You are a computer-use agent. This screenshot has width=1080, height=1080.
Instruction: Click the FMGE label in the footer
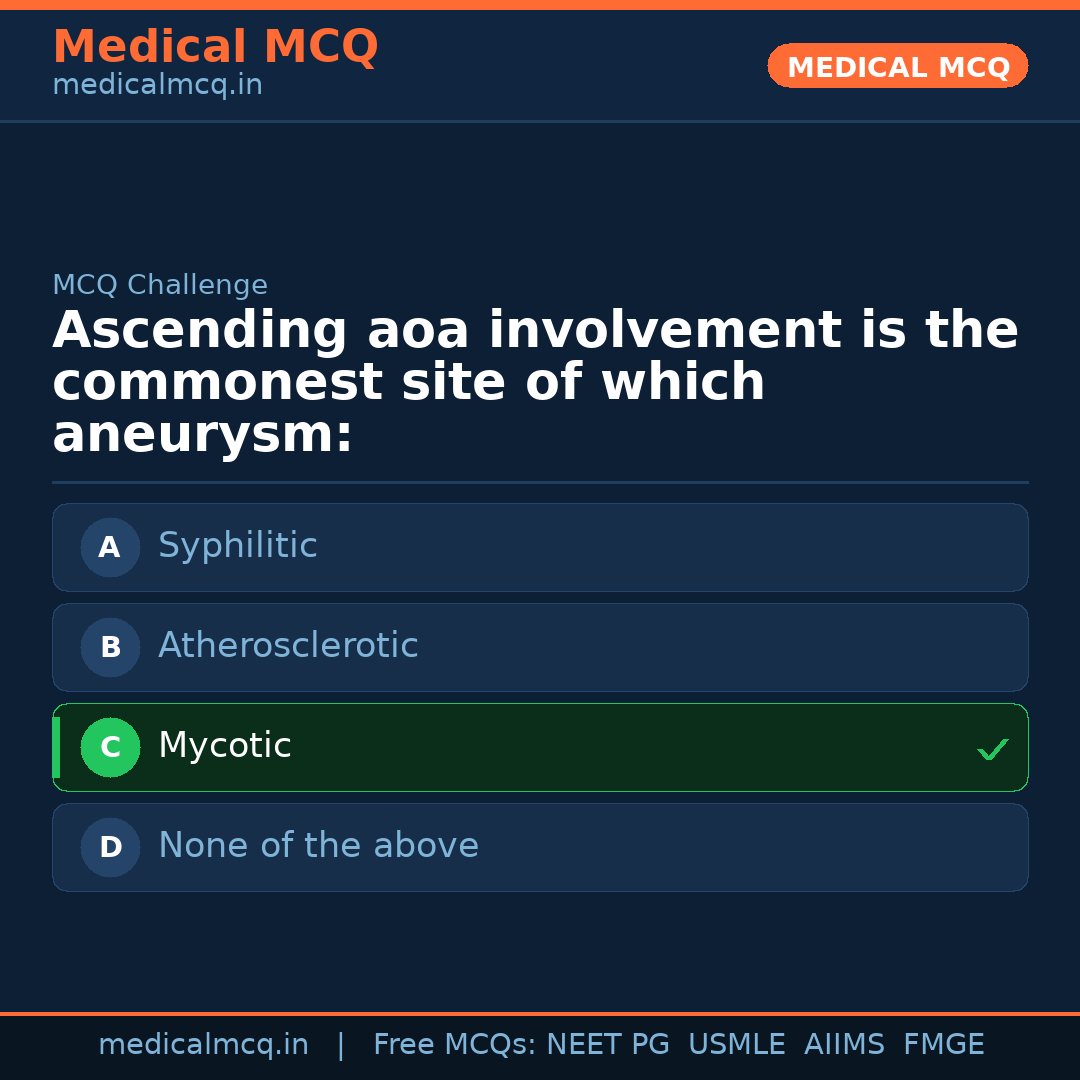[943, 1043]
